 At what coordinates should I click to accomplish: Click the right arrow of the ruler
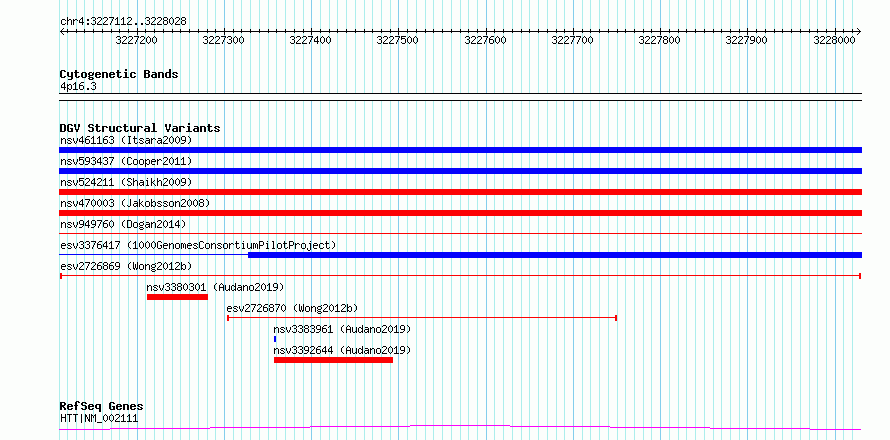coord(859,31)
